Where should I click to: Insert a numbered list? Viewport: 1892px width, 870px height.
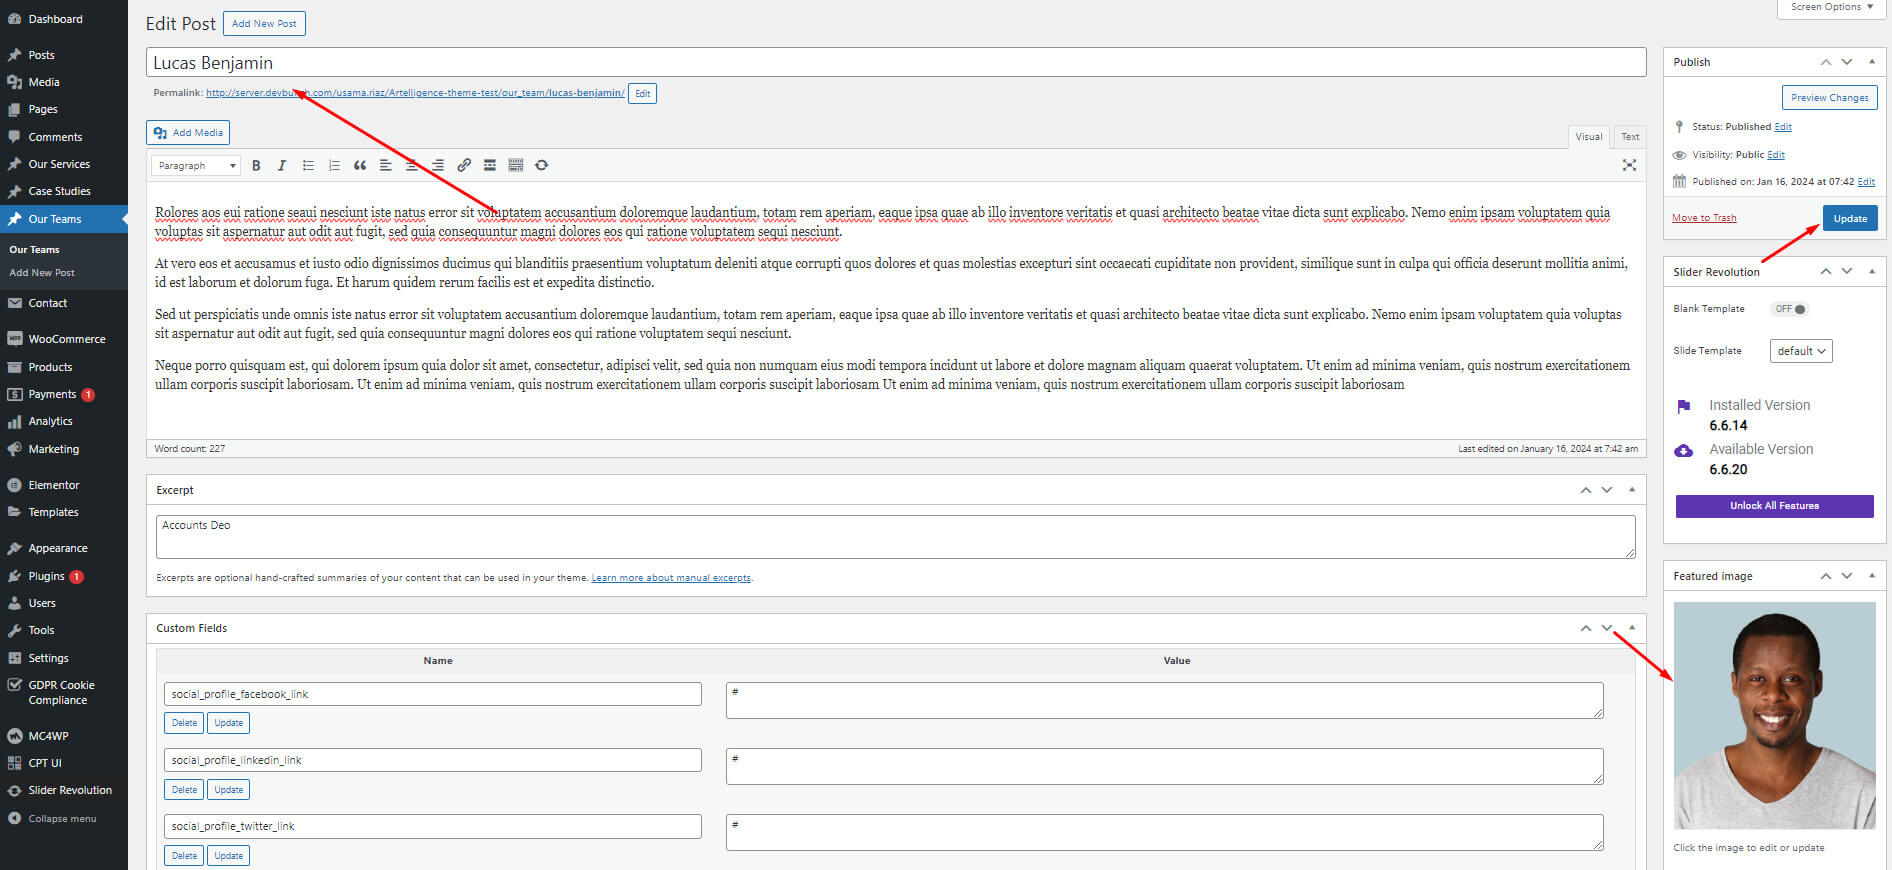334,166
